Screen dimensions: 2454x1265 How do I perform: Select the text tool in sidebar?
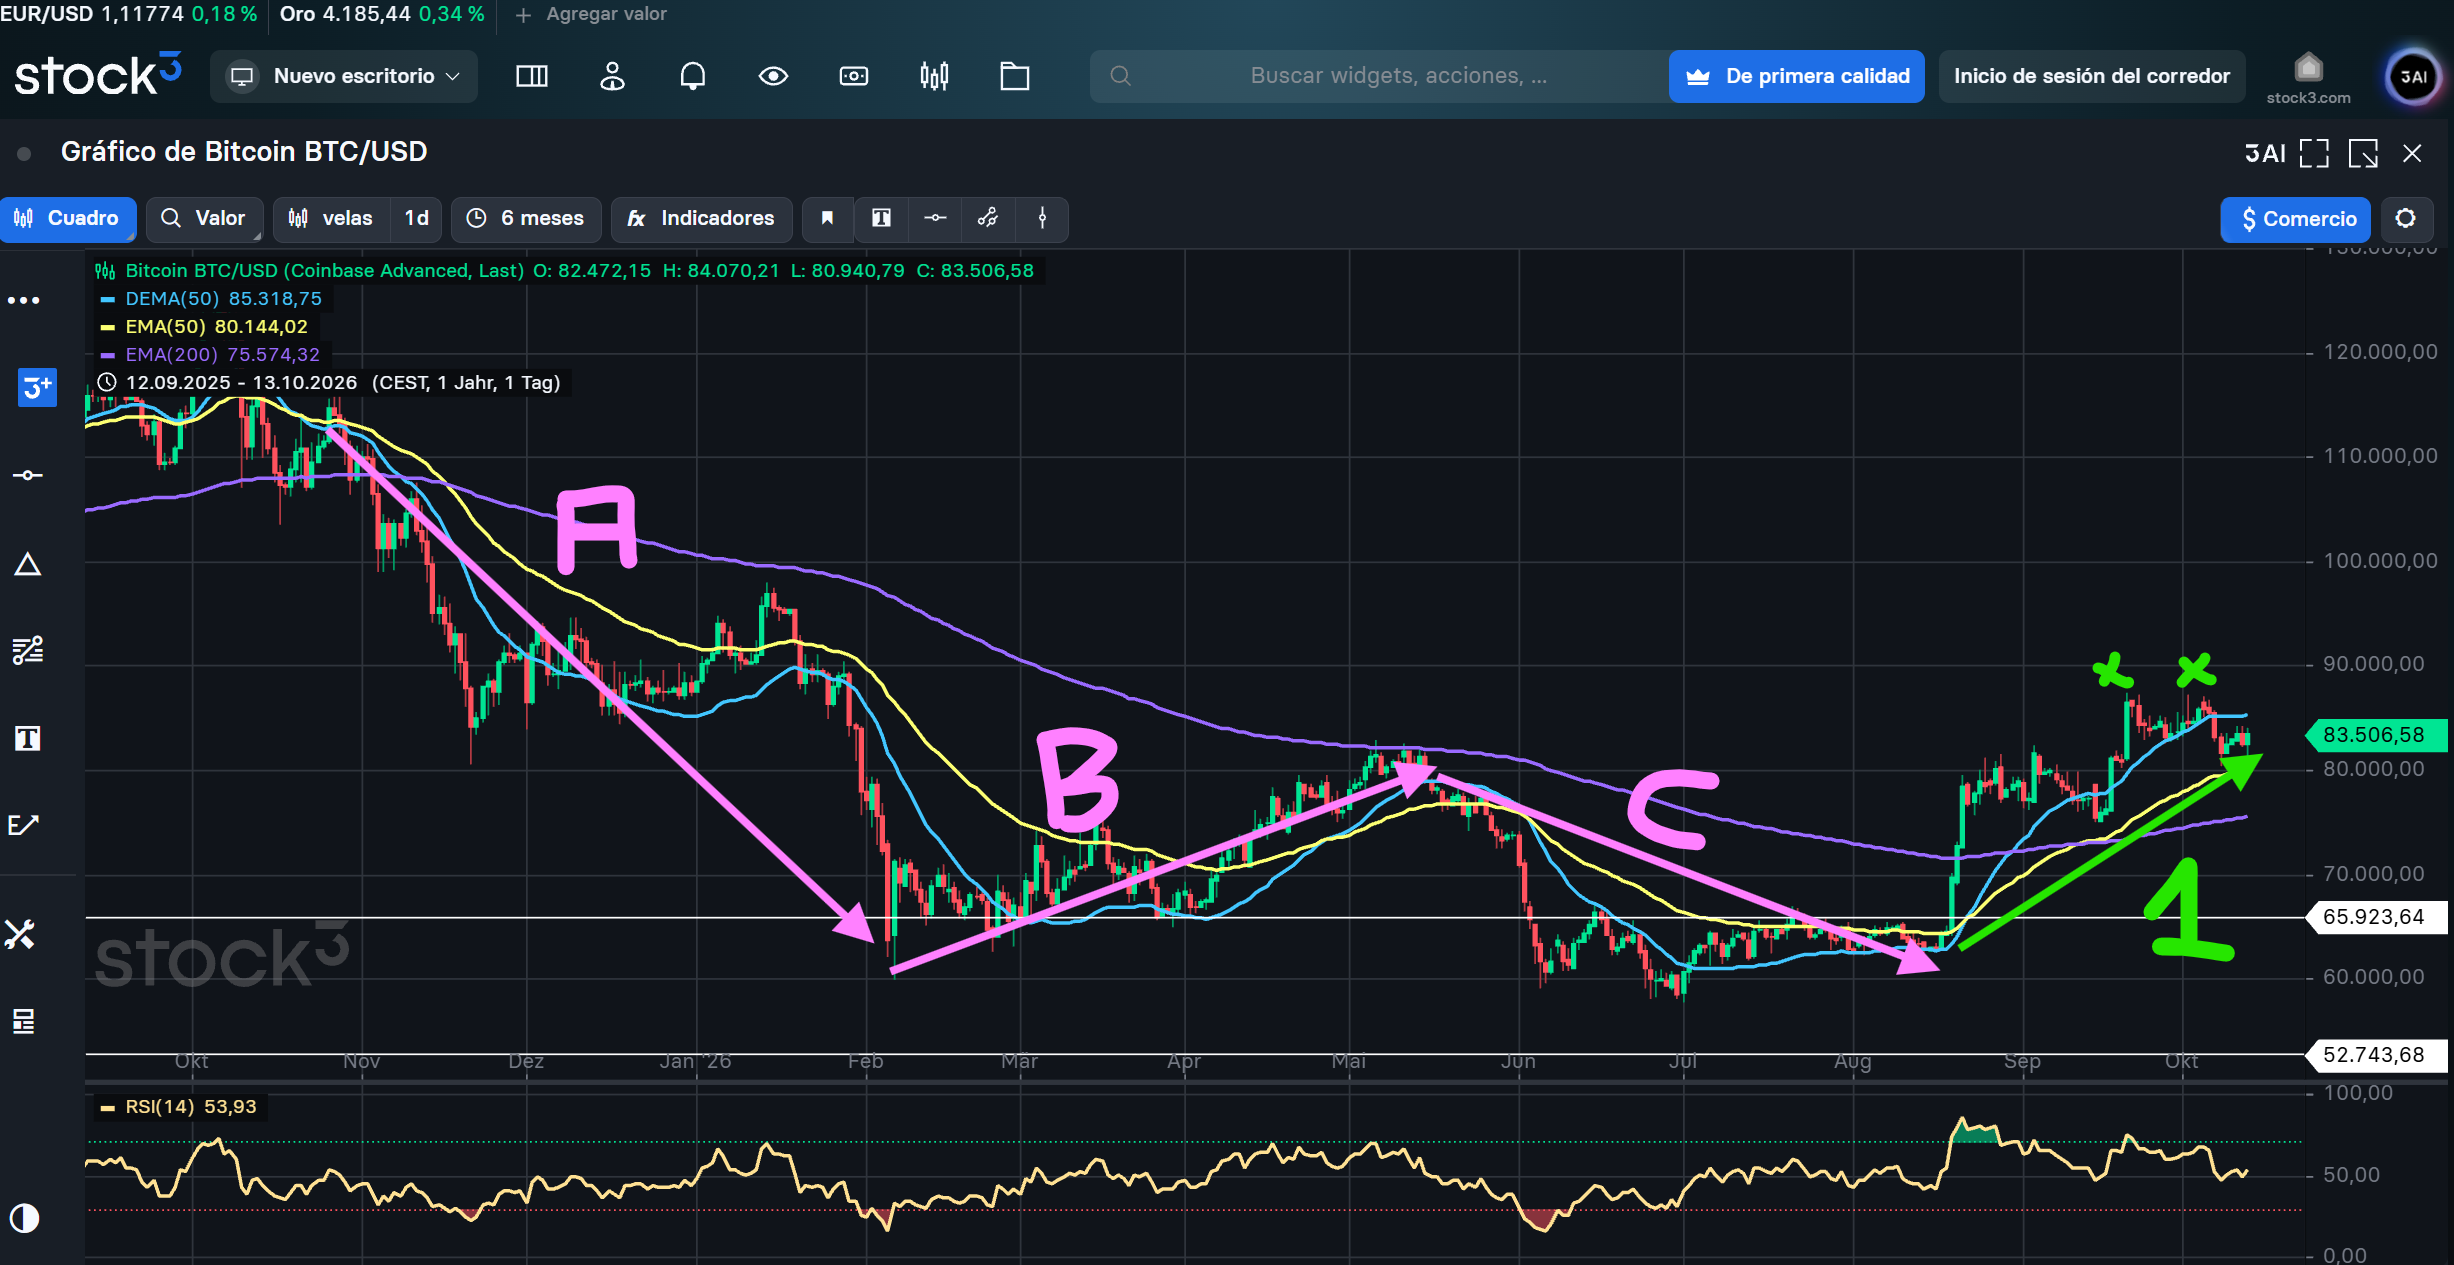coord(27,738)
